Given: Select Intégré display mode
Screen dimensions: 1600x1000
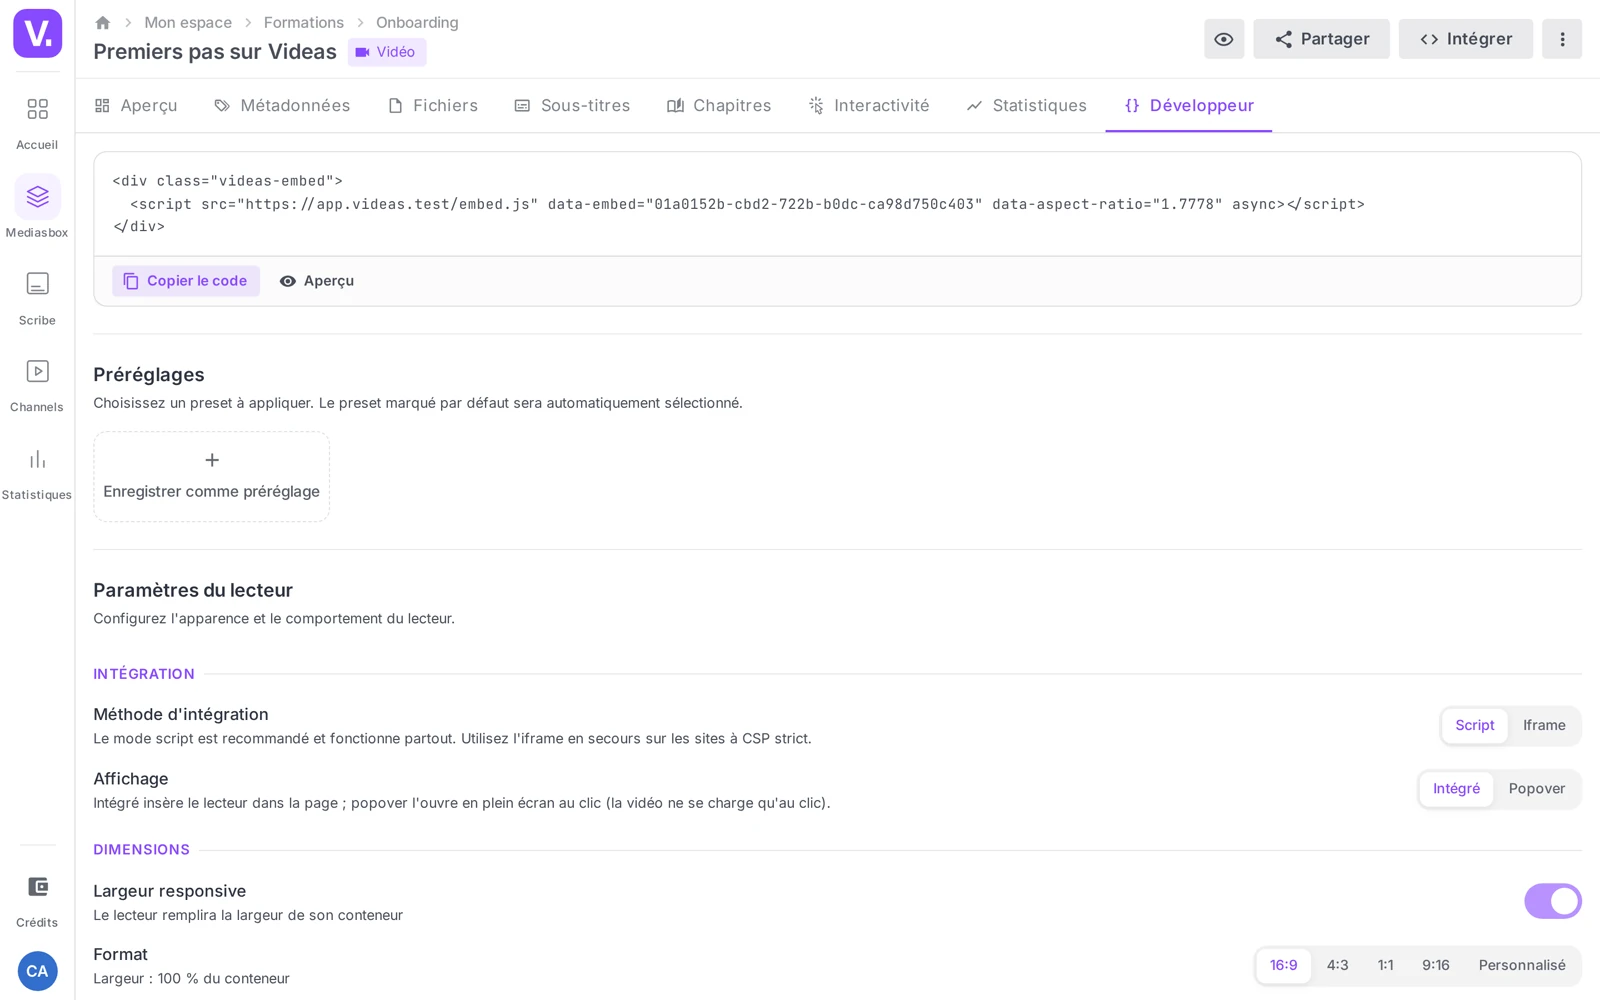Looking at the screenshot, I should [1456, 788].
